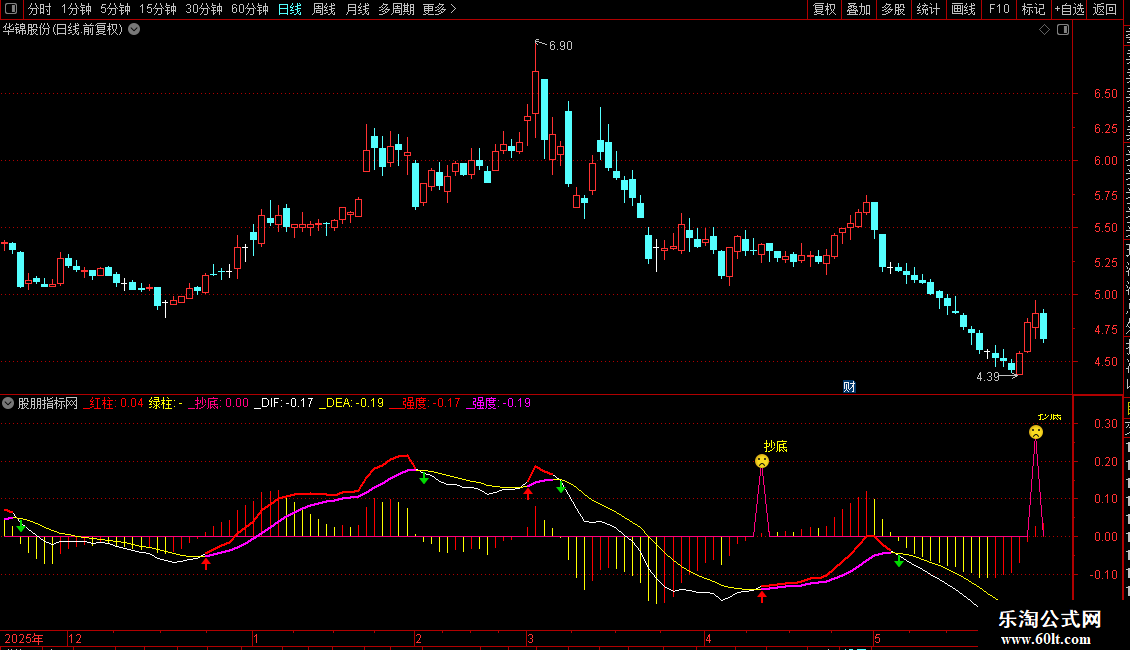Click the _DIF: -0.17 indicator value
Viewport: 1130px width, 650px height.
click(x=284, y=403)
